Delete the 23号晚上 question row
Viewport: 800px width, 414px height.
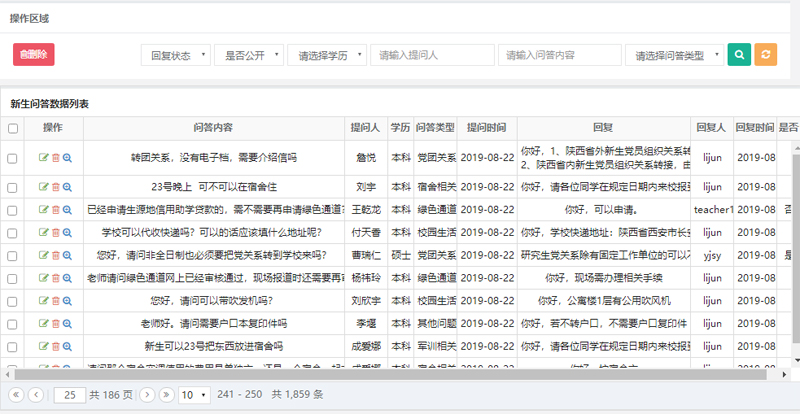click(x=55, y=186)
